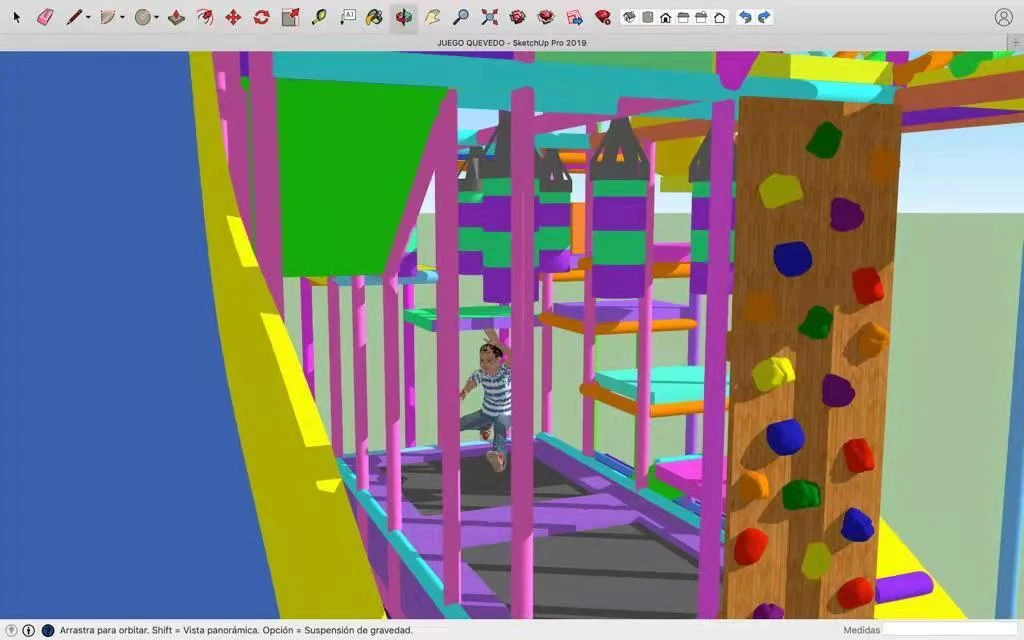The image size is (1024, 640).
Task: Select the Arc tool
Action: (x=108, y=17)
